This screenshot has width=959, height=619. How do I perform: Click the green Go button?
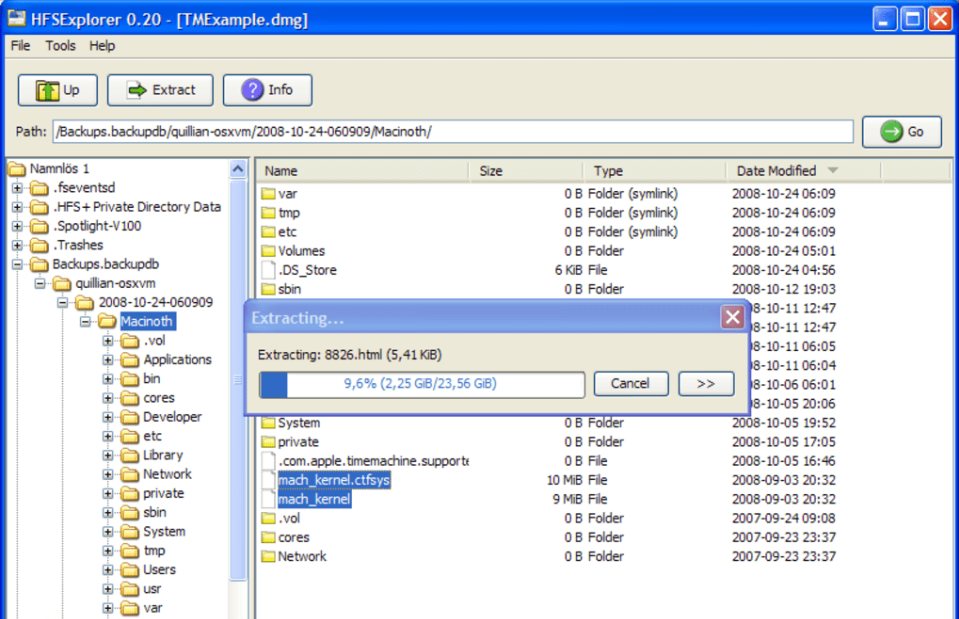[x=902, y=132]
